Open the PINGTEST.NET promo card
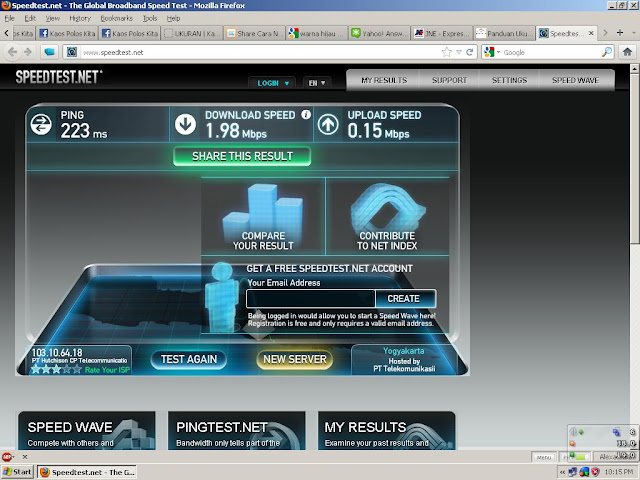 pyautogui.click(x=237, y=431)
